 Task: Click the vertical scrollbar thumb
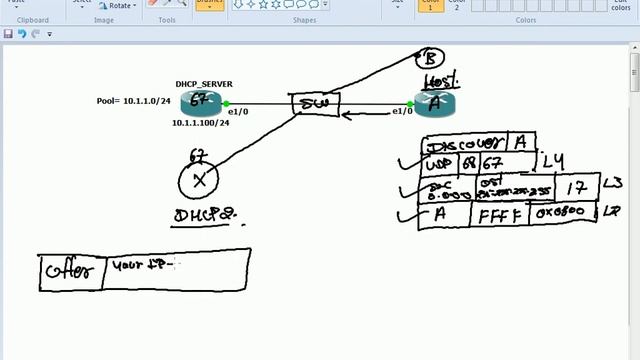pyautogui.click(x=635, y=72)
